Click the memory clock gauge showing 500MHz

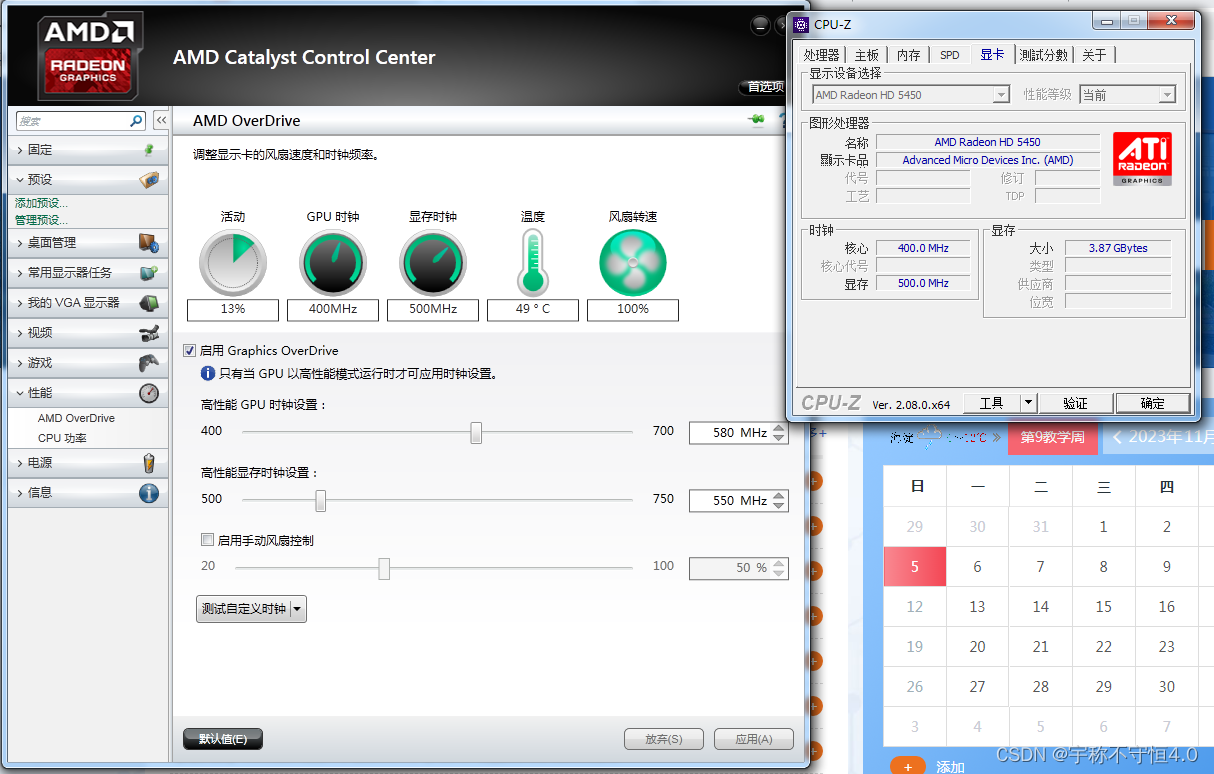point(433,264)
